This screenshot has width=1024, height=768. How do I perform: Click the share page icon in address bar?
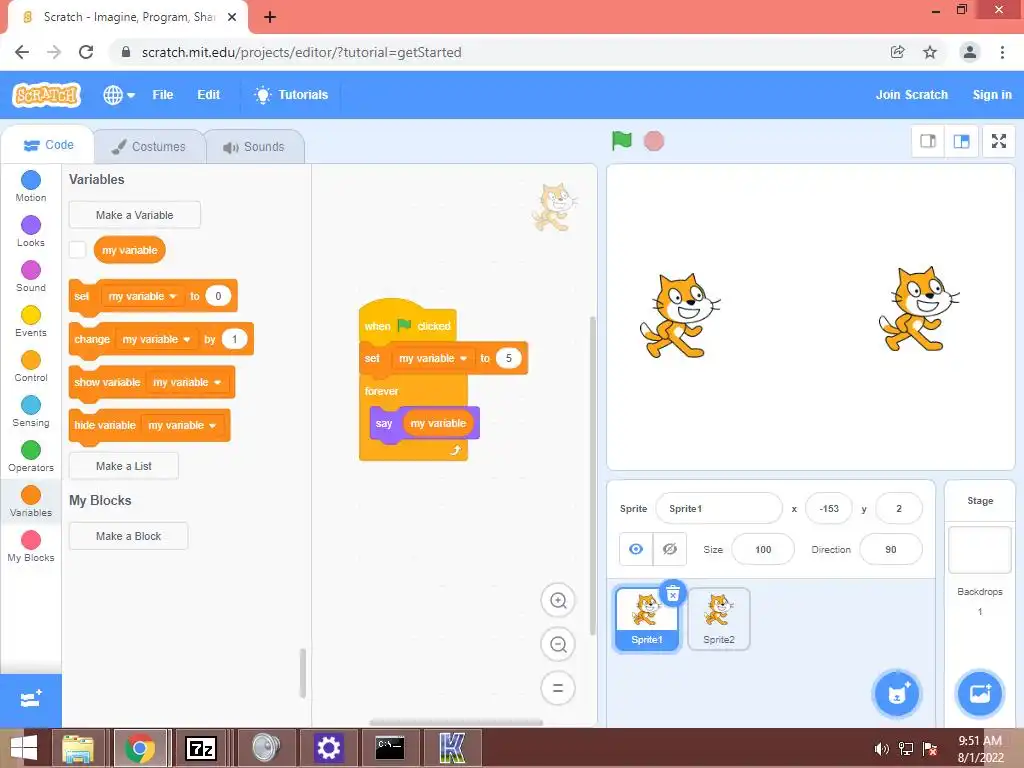[897, 52]
